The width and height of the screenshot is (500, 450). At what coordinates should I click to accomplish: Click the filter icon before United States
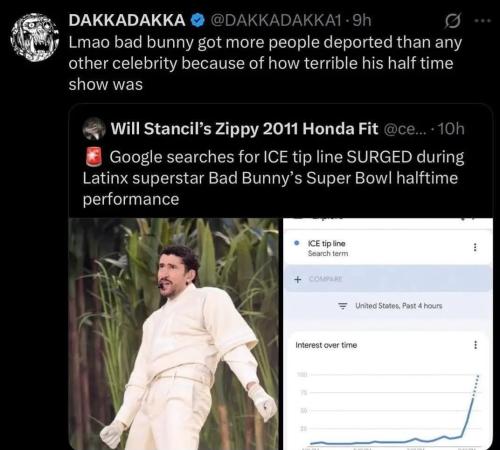(343, 306)
